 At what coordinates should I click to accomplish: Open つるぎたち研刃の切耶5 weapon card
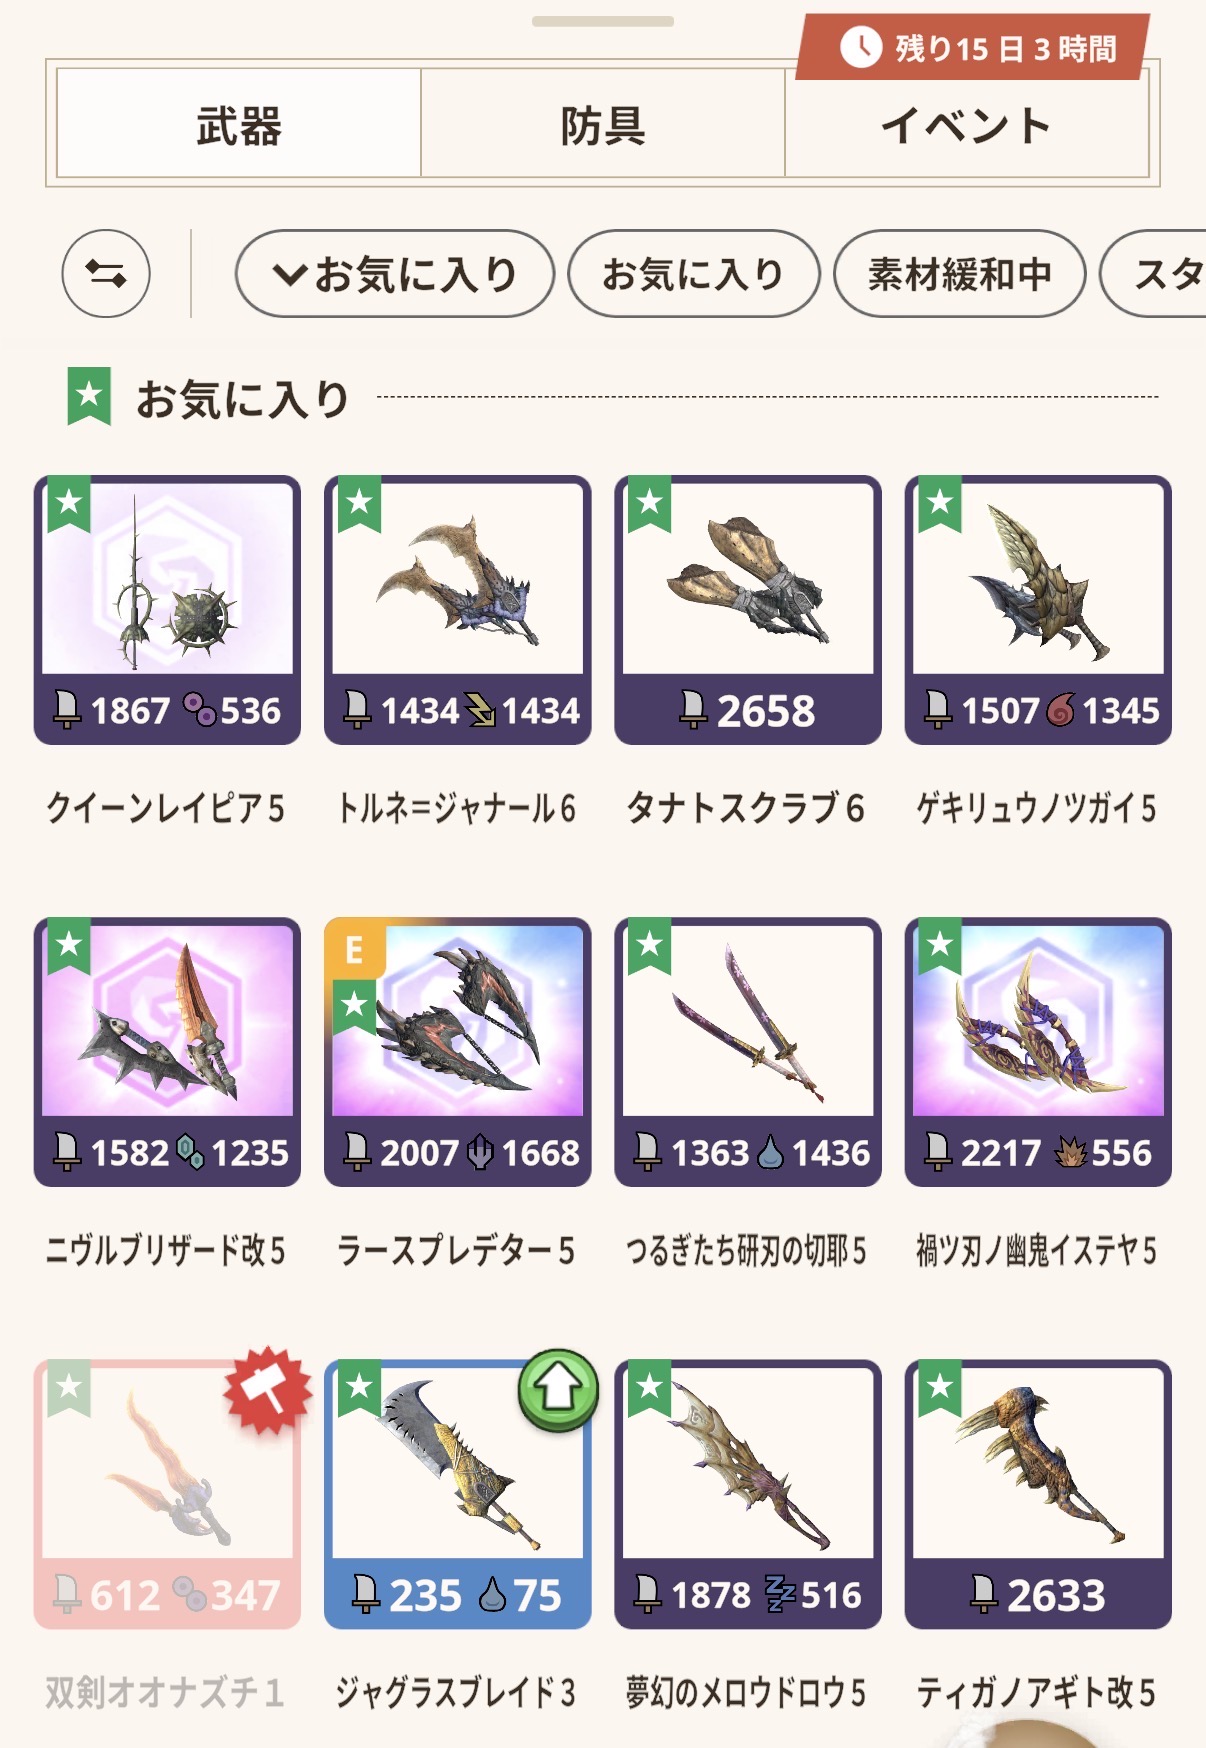[748, 1052]
